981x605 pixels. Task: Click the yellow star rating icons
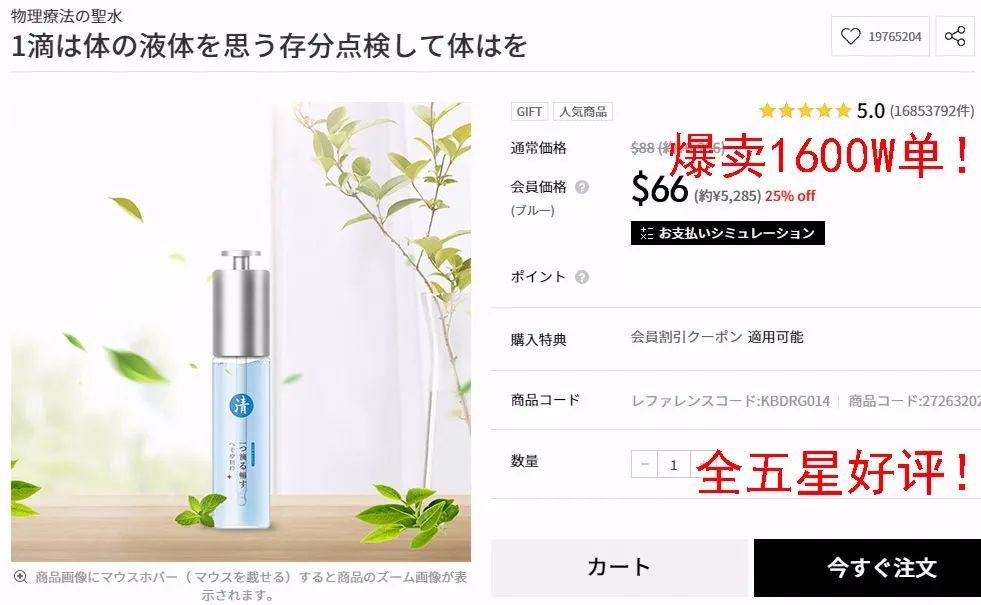click(805, 111)
